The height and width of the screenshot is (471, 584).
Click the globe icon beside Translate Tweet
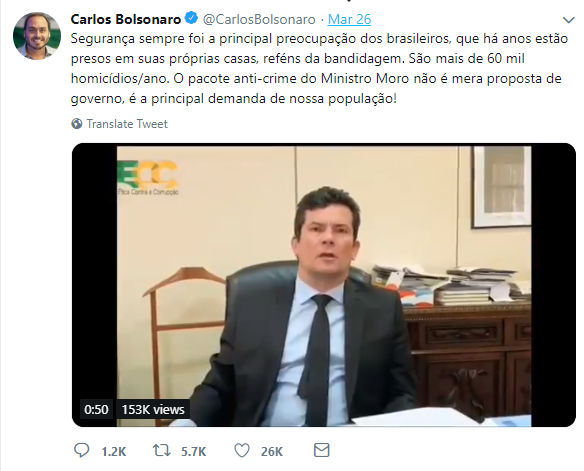coord(77,124)
